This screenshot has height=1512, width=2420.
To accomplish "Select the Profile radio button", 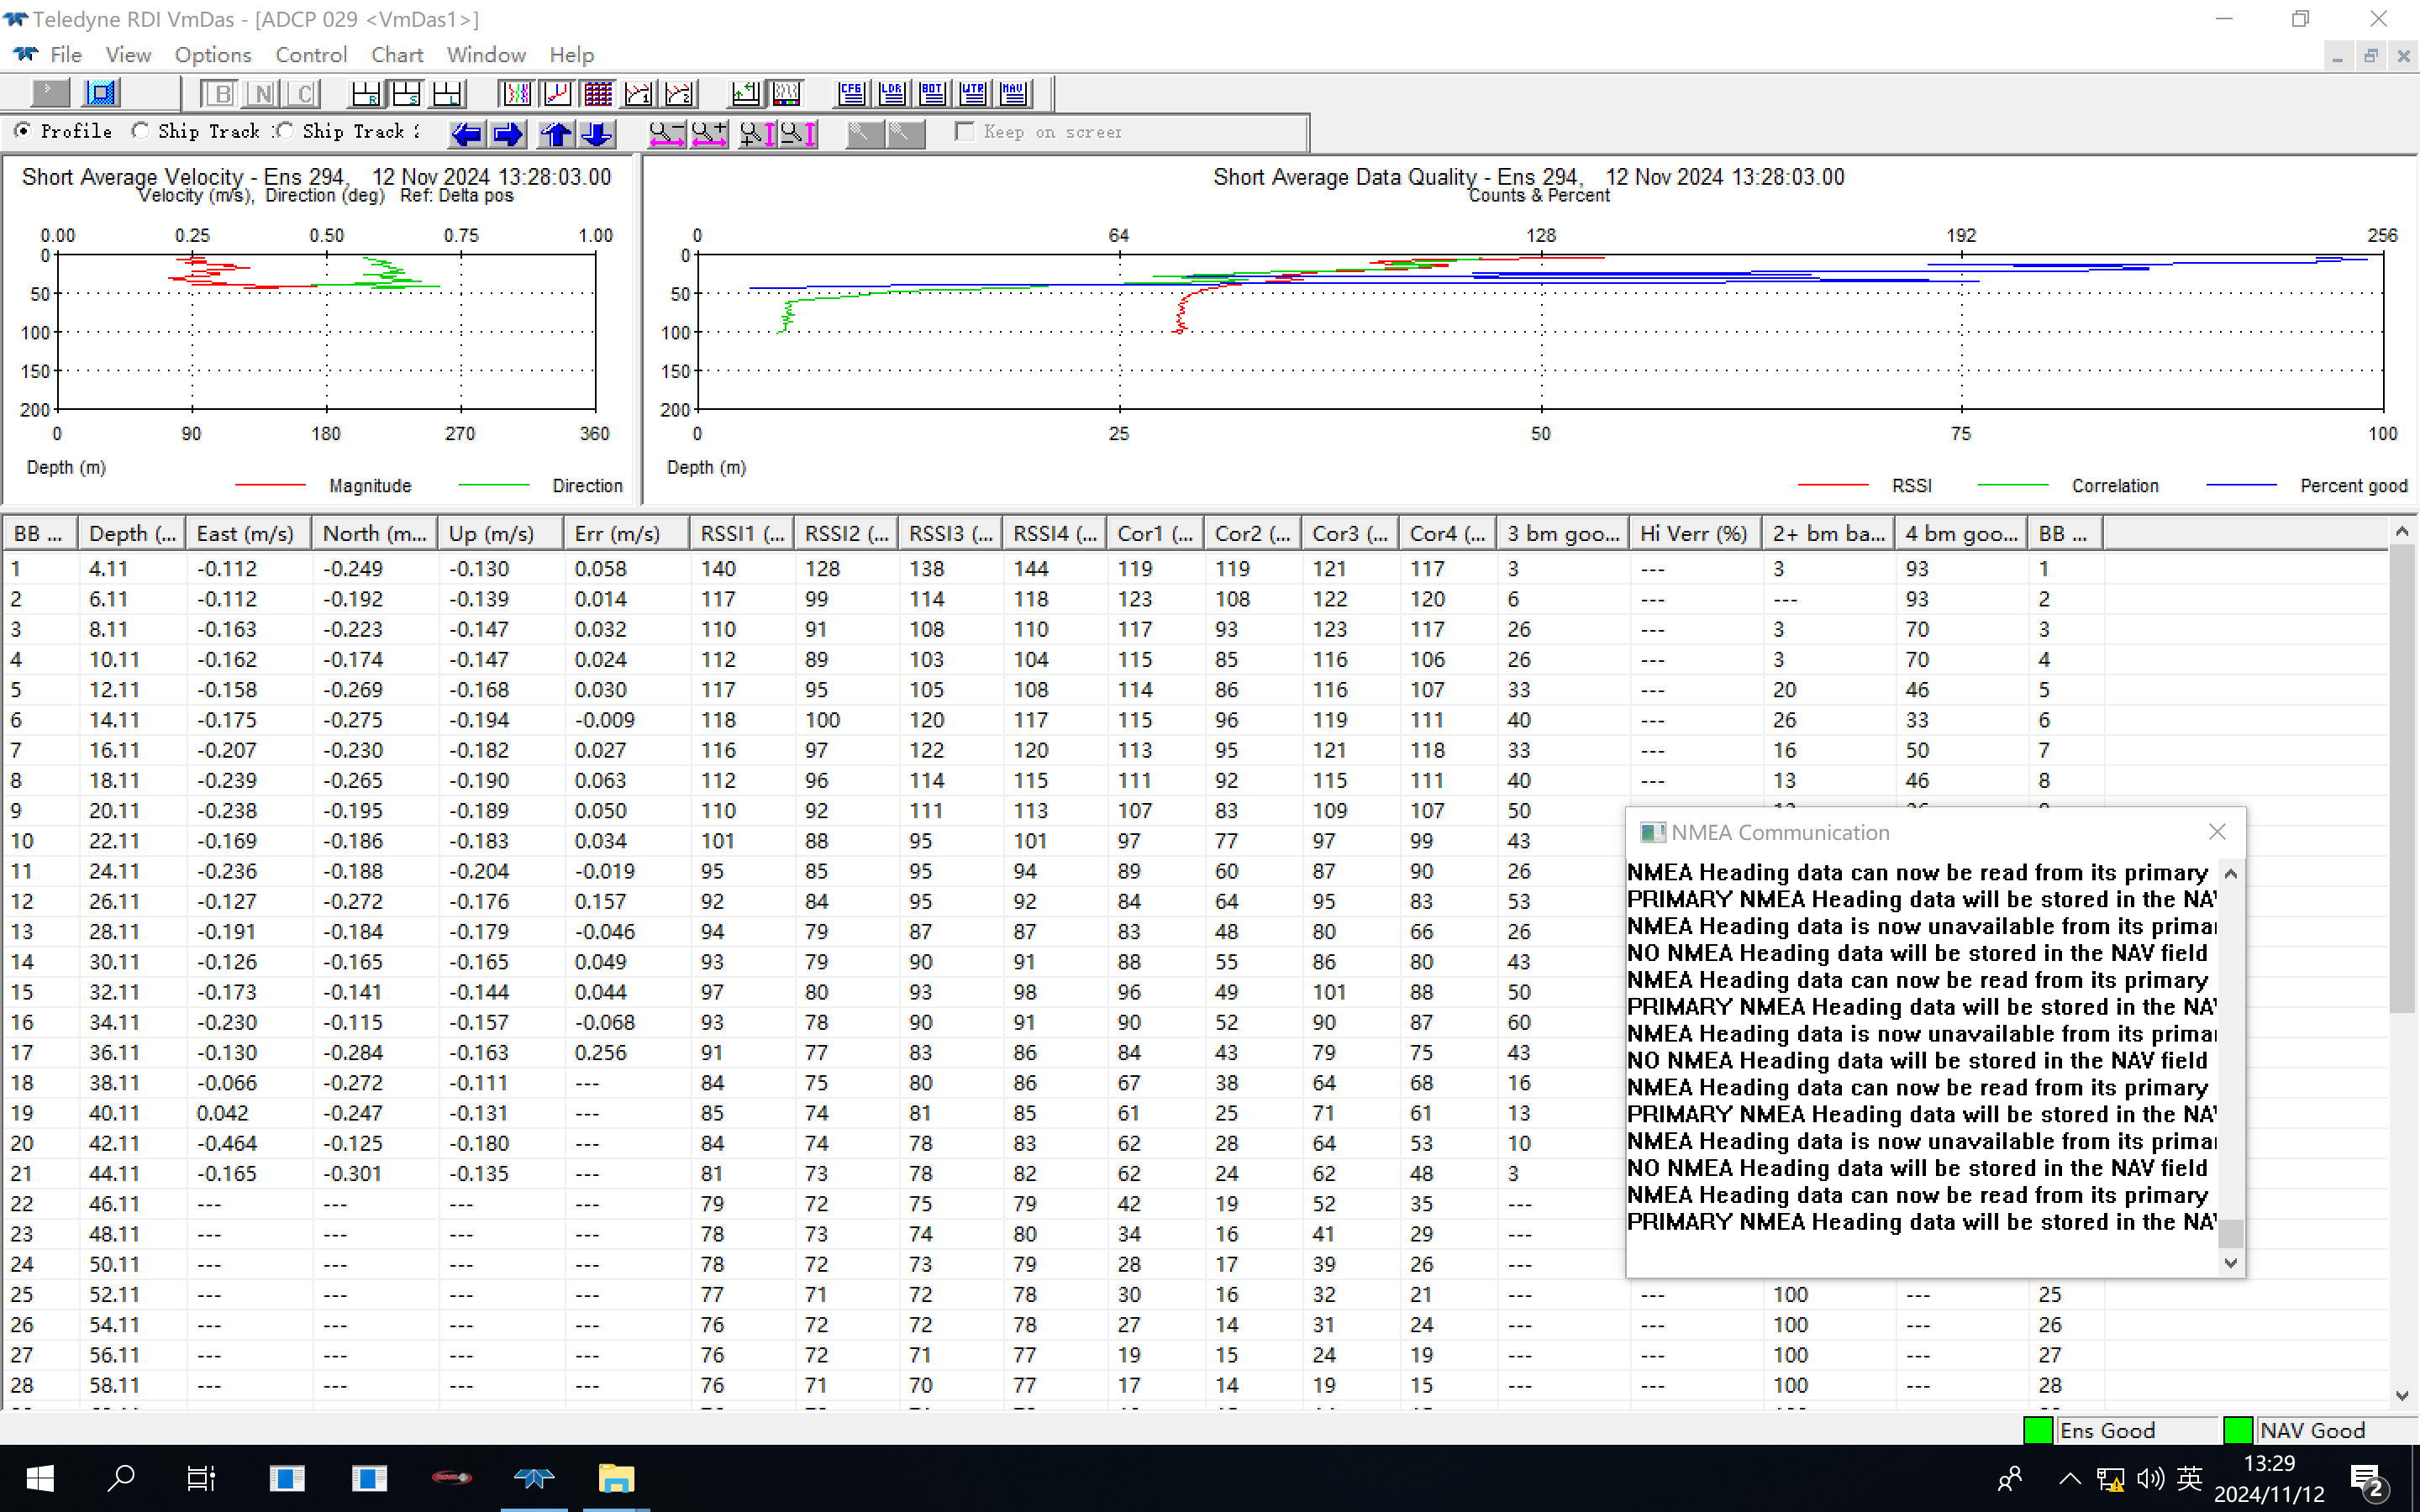I will 23,131.
